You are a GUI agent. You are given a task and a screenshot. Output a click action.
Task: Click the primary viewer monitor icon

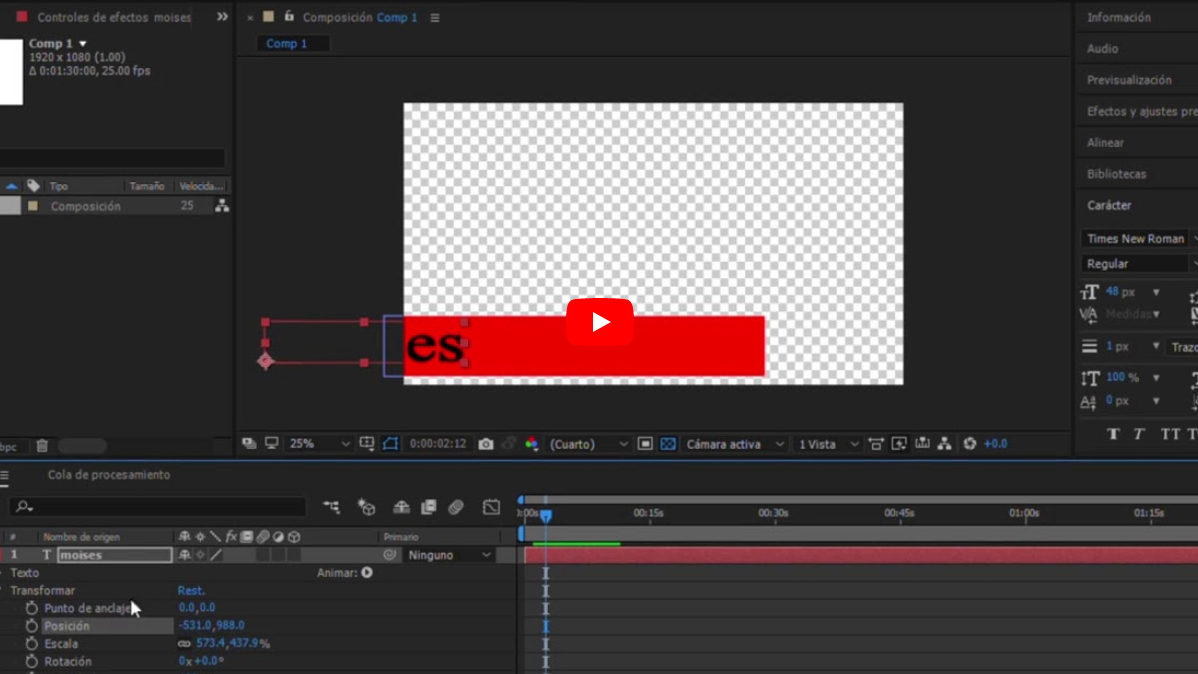[271, 444]
